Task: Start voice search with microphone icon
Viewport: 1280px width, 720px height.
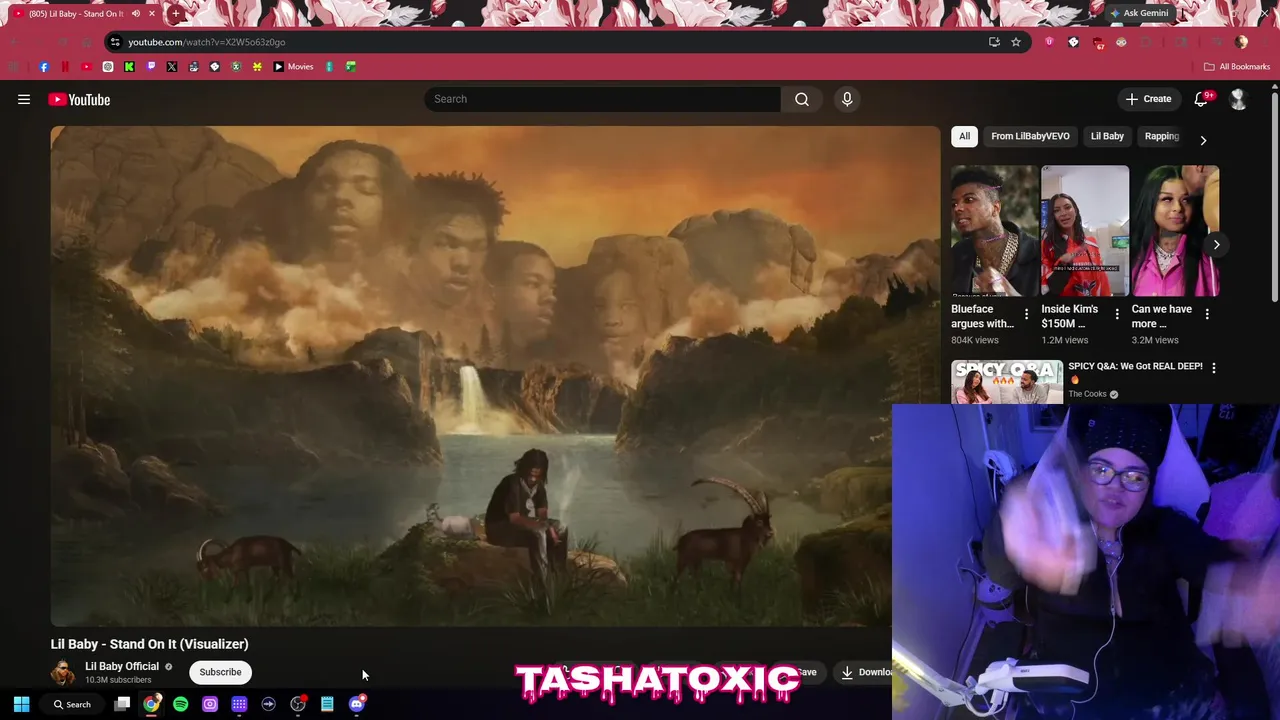Action: tap(847, 99)
